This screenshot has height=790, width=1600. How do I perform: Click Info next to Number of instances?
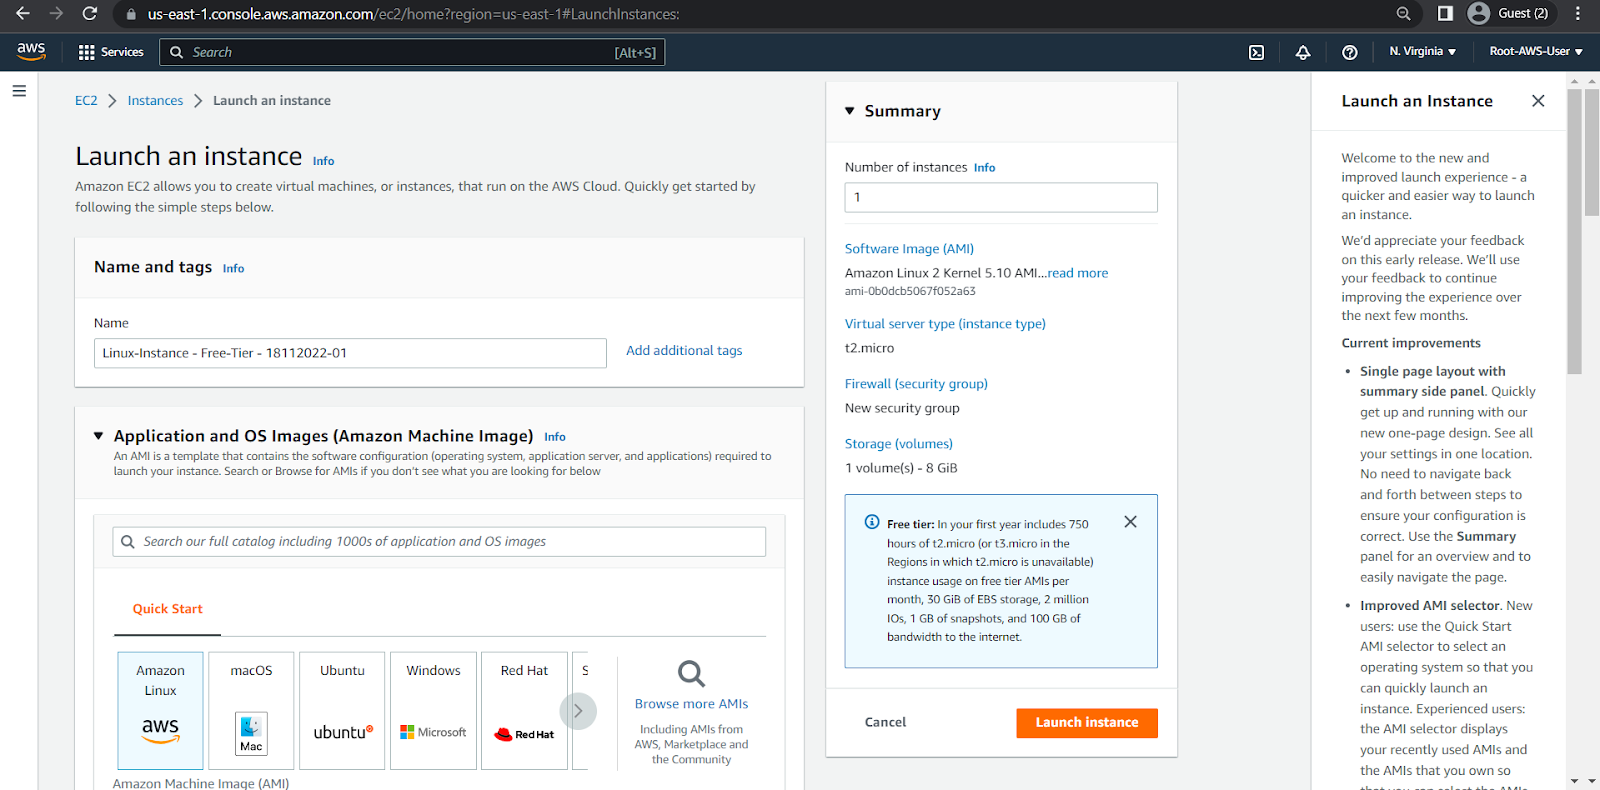(984, 168)
